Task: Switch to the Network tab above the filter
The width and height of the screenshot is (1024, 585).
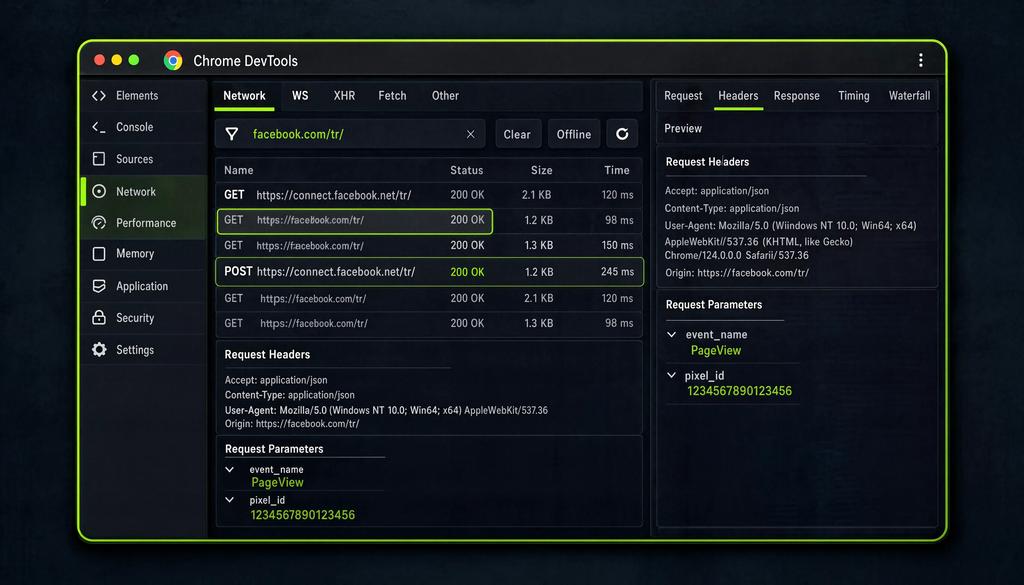Action: pyautogui.click(x=244, y=96)
